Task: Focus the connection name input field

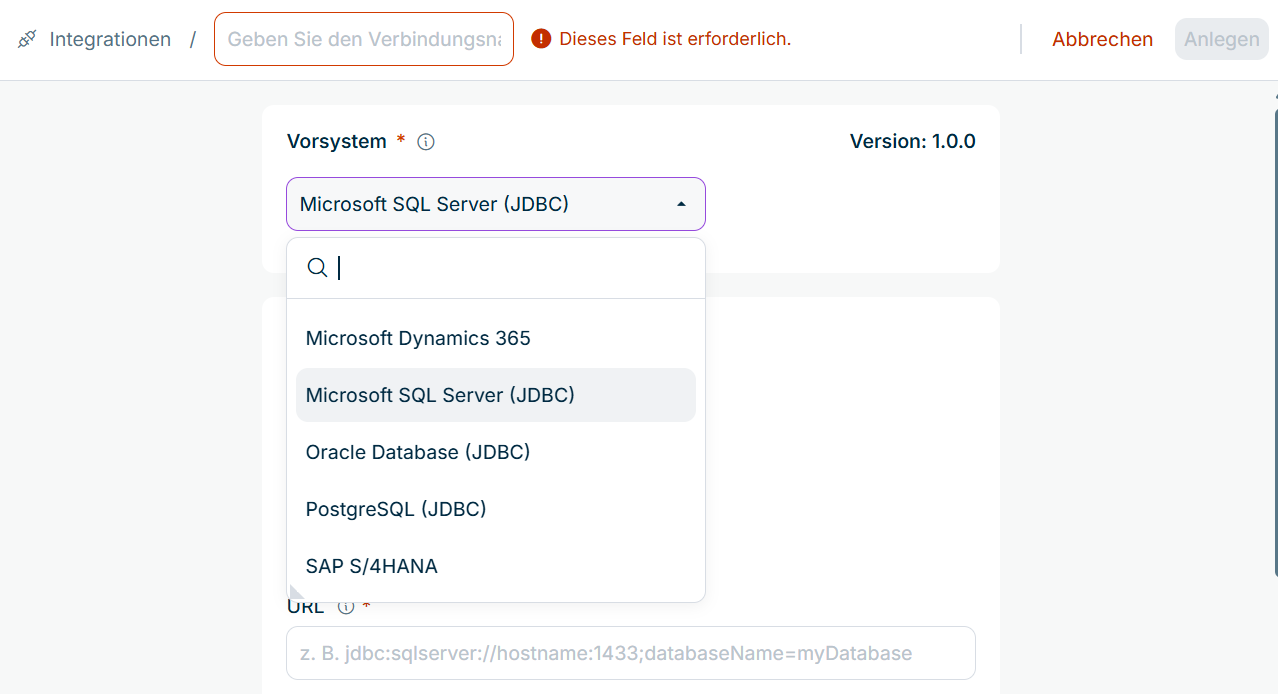Action: pyautogui.click(x=364, y=39)
